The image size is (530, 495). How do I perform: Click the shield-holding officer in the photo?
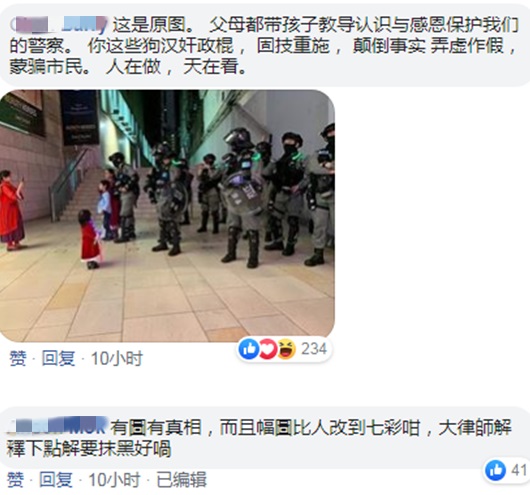(241, 198)
